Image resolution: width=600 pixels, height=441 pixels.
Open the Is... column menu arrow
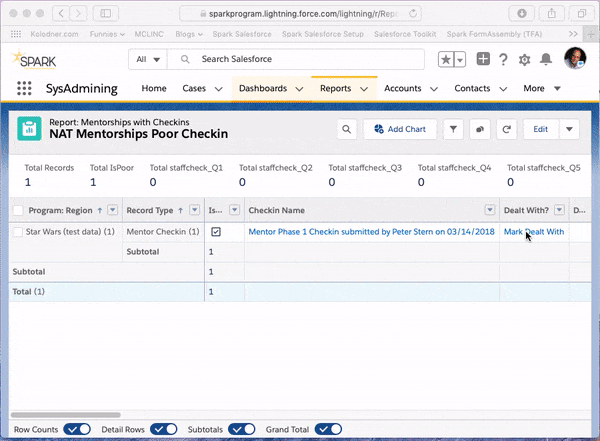pyautogui.click(x=234, y=210)
